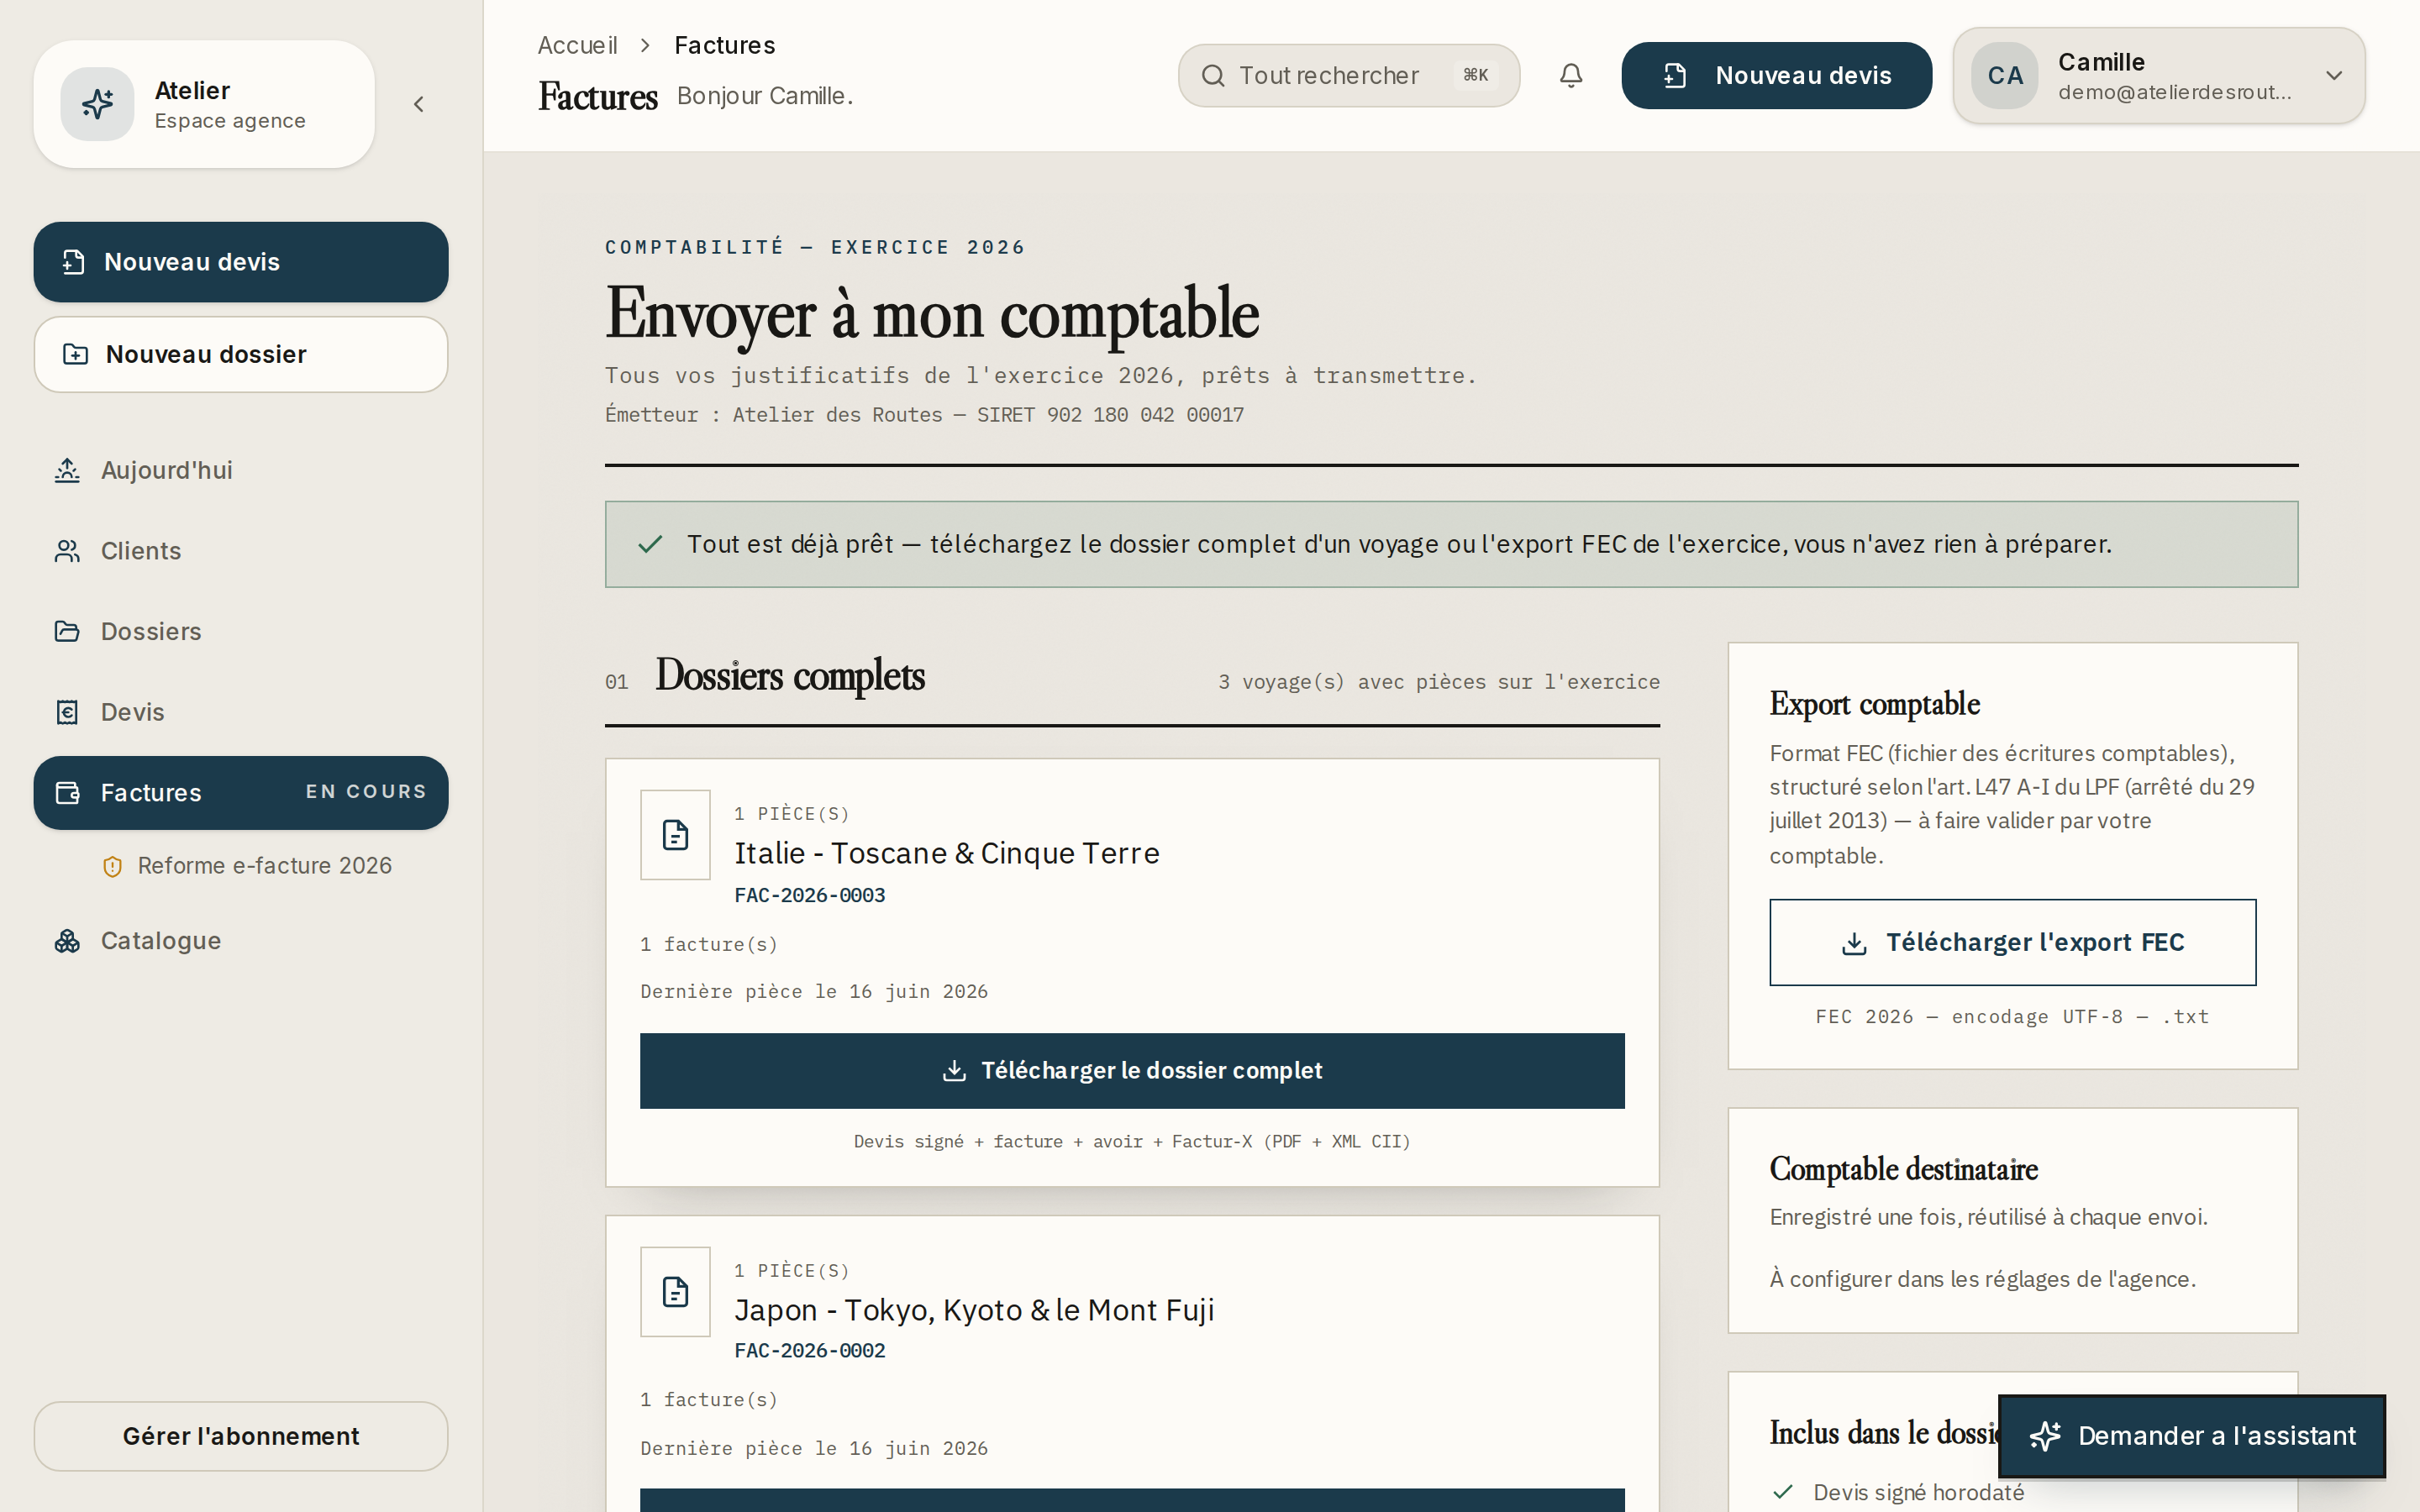
Task: Open Demander a l'assistant
Action: click(2191, 1436)
